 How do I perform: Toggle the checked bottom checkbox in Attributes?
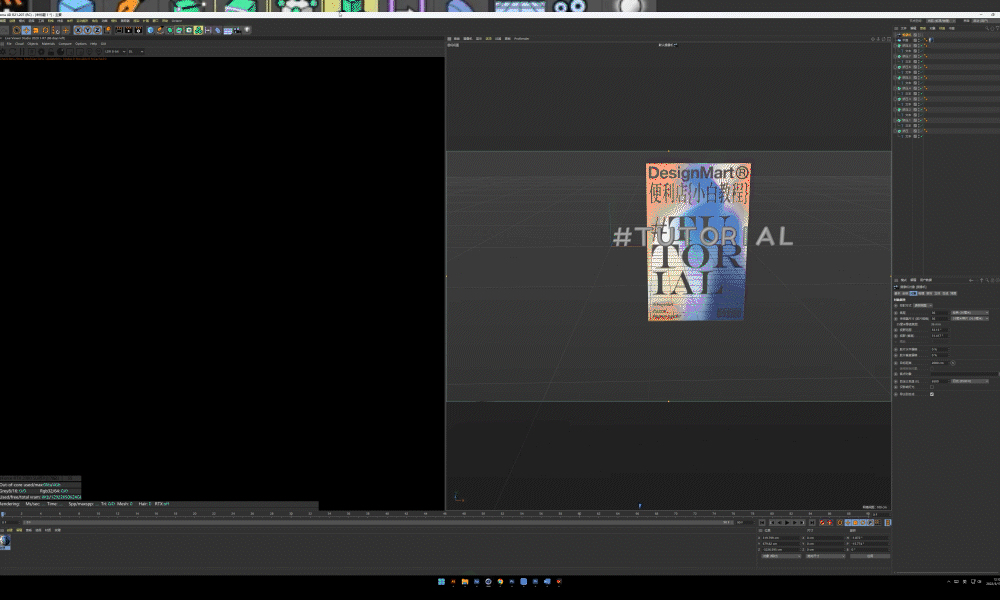(x=932, y=394)
